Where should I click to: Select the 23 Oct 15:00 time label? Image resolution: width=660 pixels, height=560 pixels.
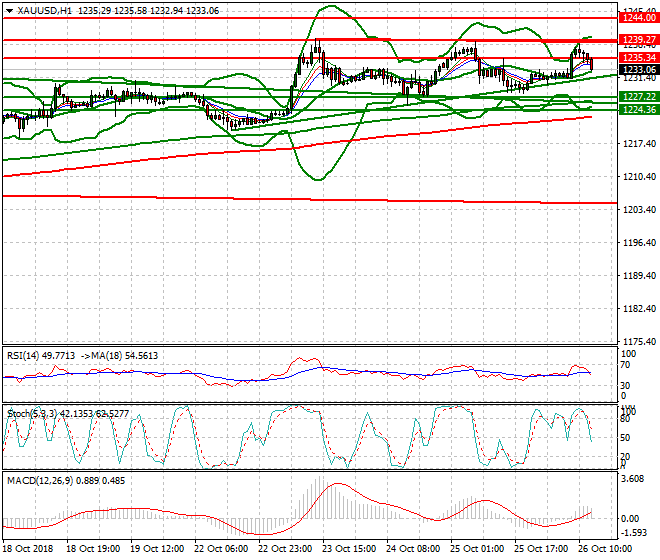click(349, 549)
